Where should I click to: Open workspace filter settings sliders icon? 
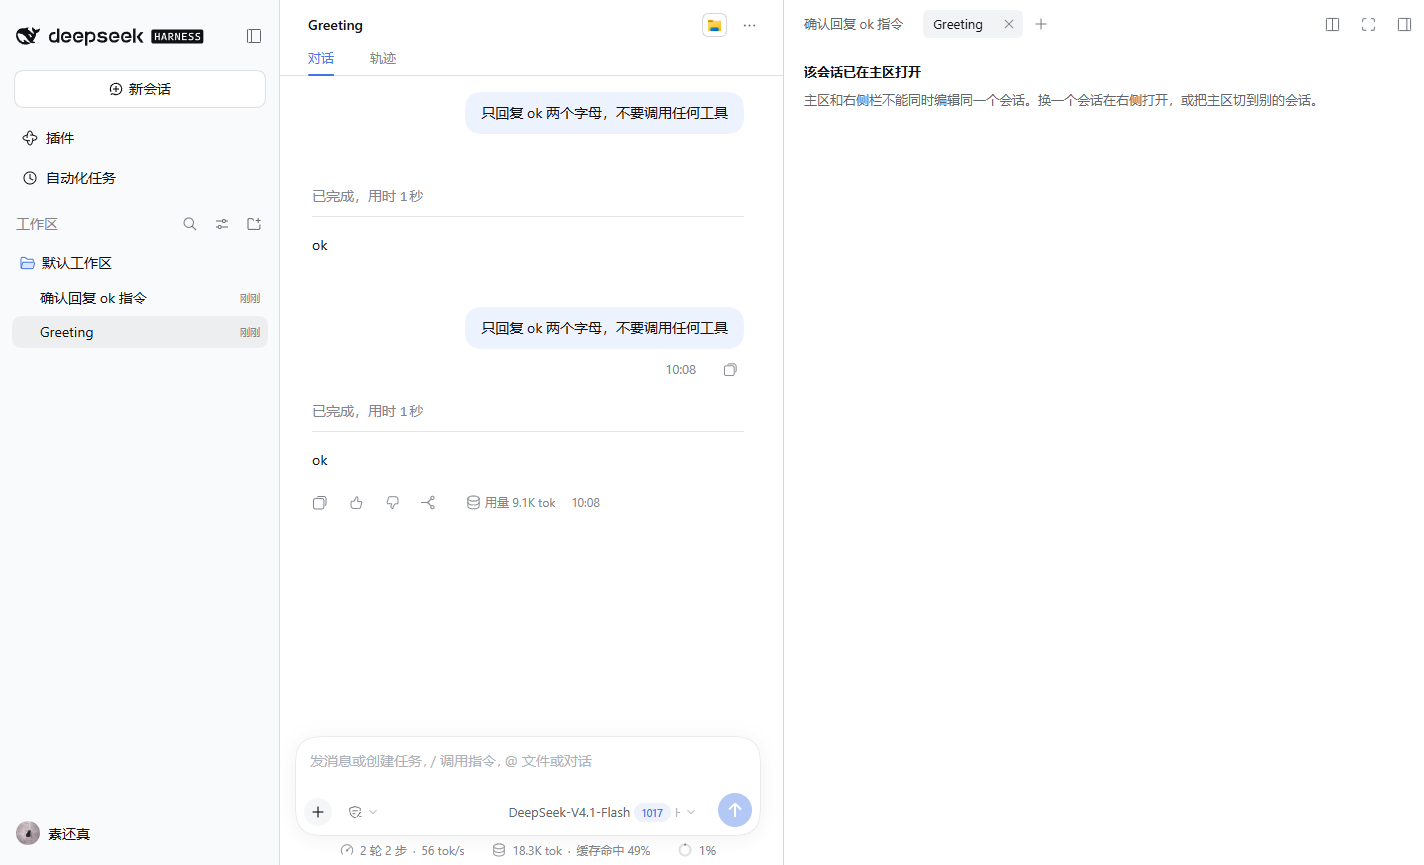(222, 224)
